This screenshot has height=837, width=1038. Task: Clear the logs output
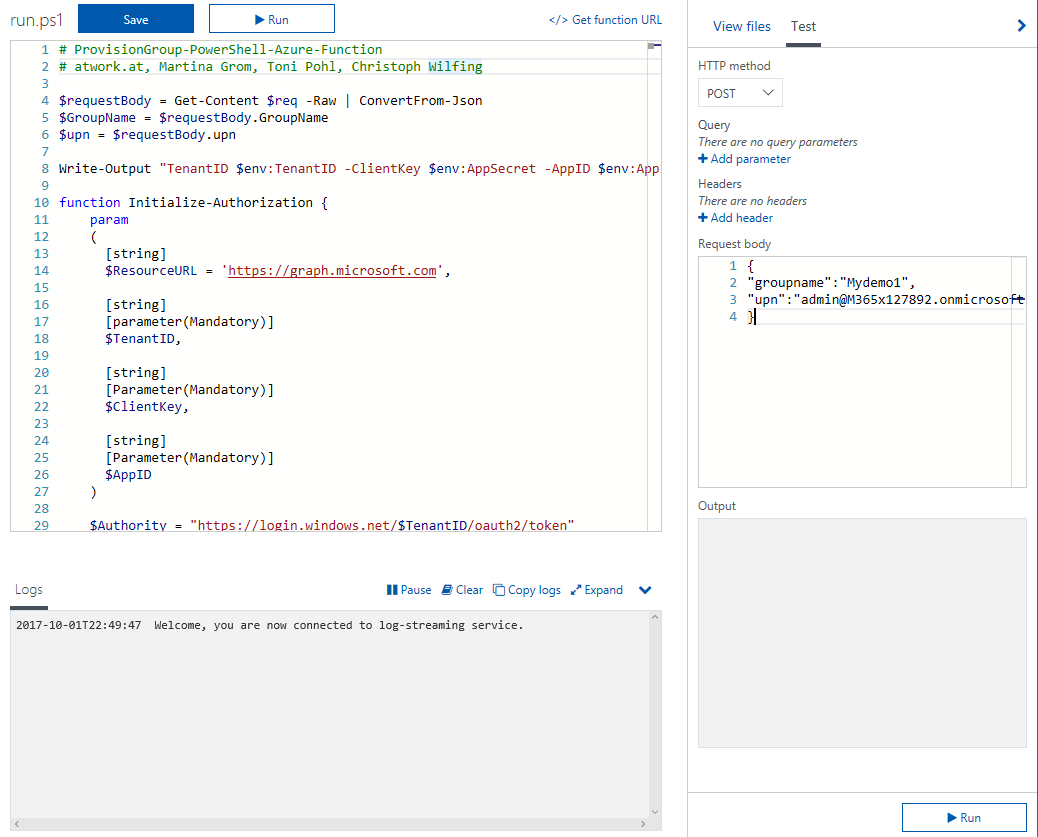click(x=462, y=590)
